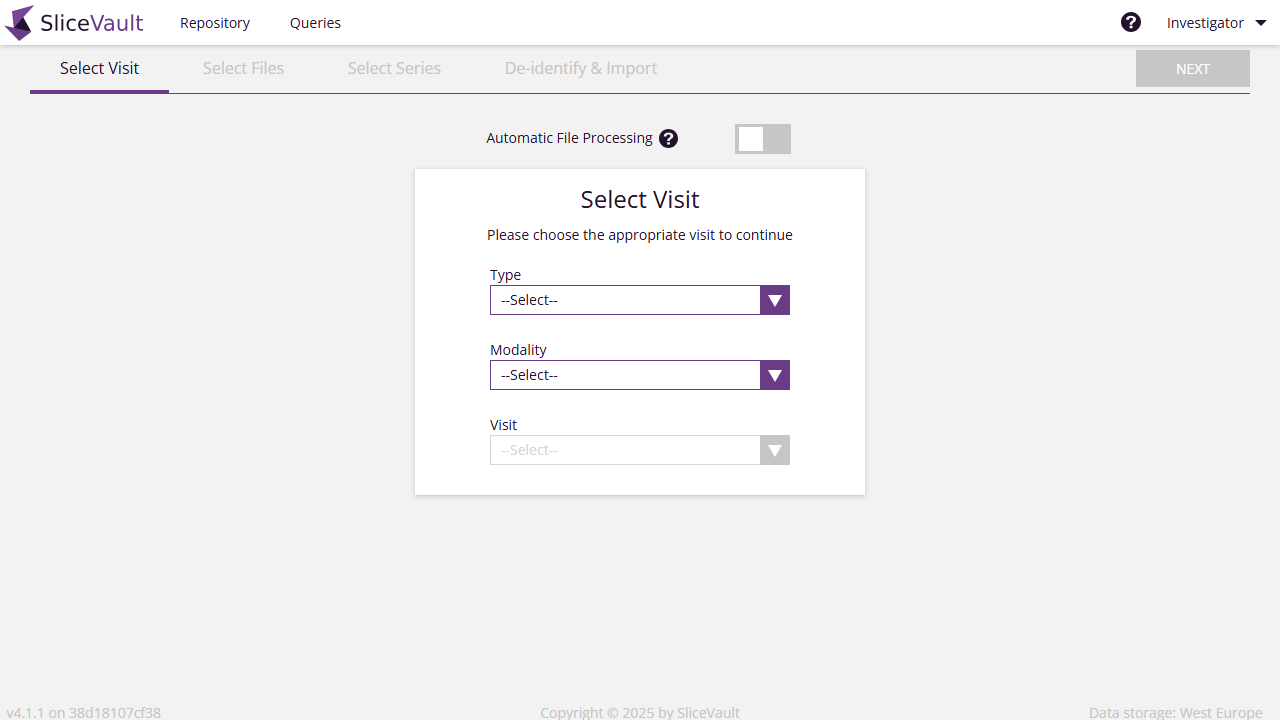1280x720 pixels.
Task: Open the Repository menu
Action: [214, 22]
